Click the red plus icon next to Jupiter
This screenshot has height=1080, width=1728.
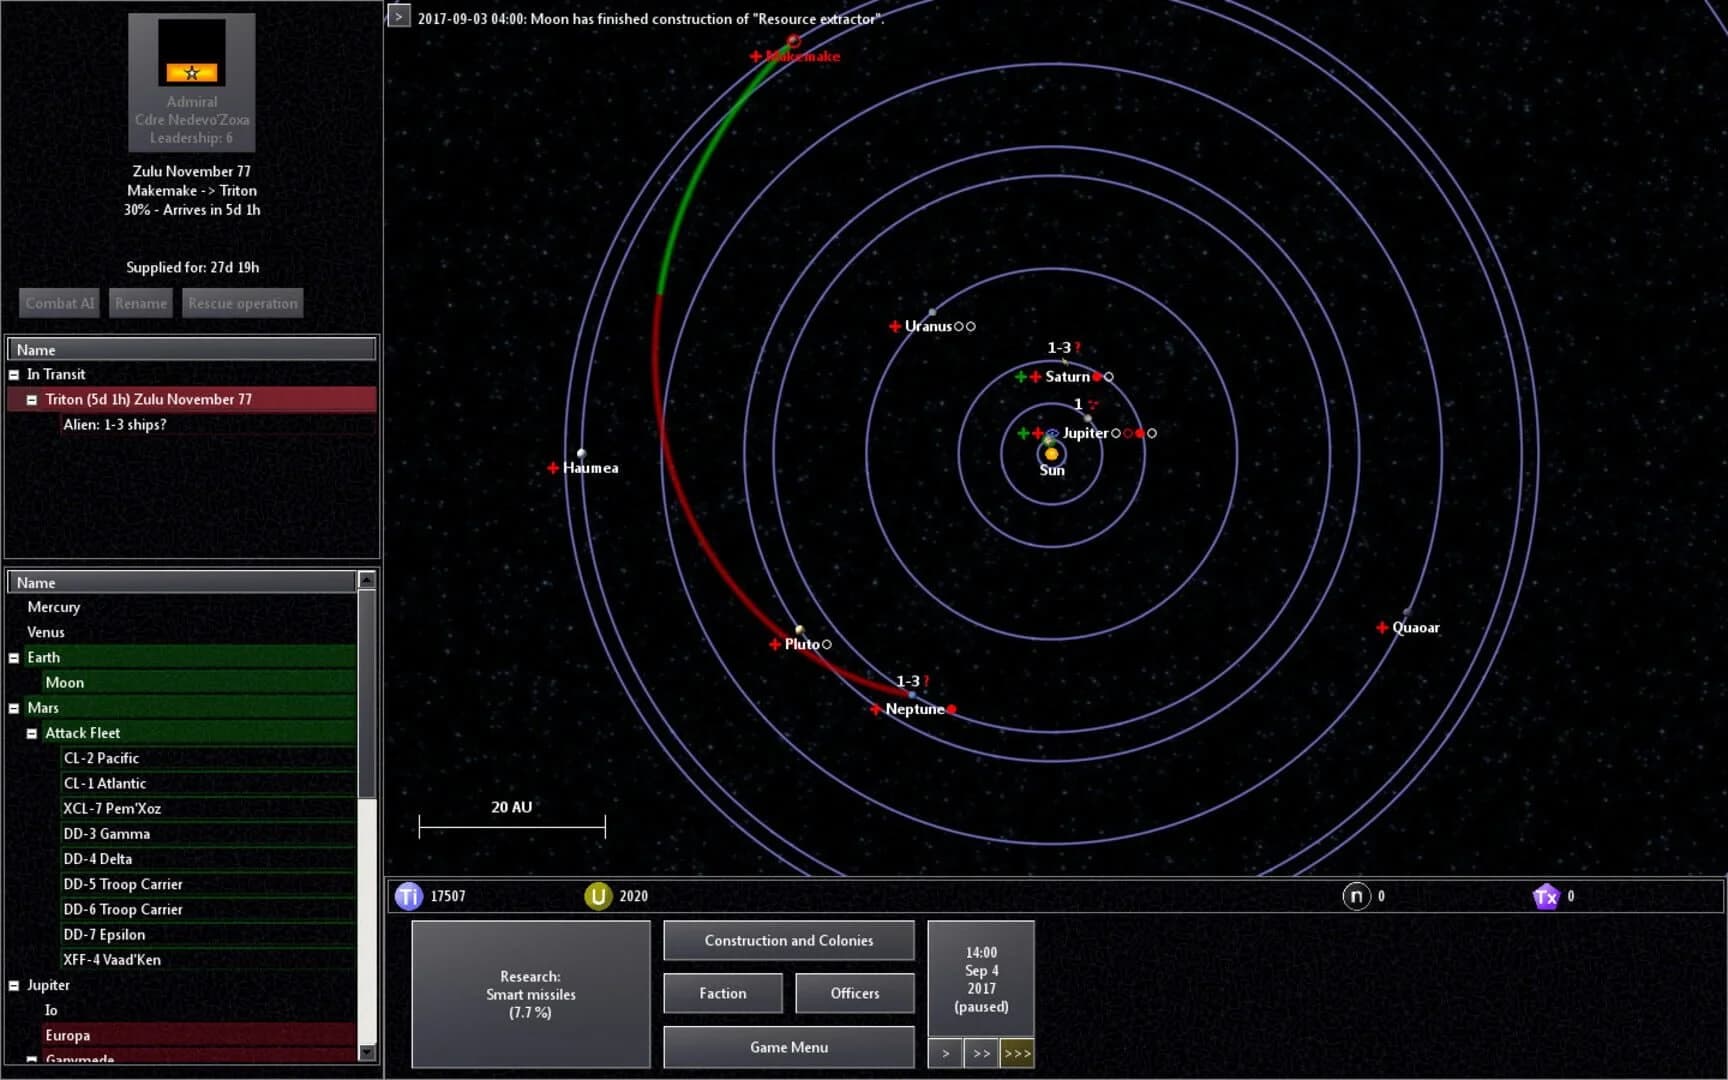pos(1037,434)
